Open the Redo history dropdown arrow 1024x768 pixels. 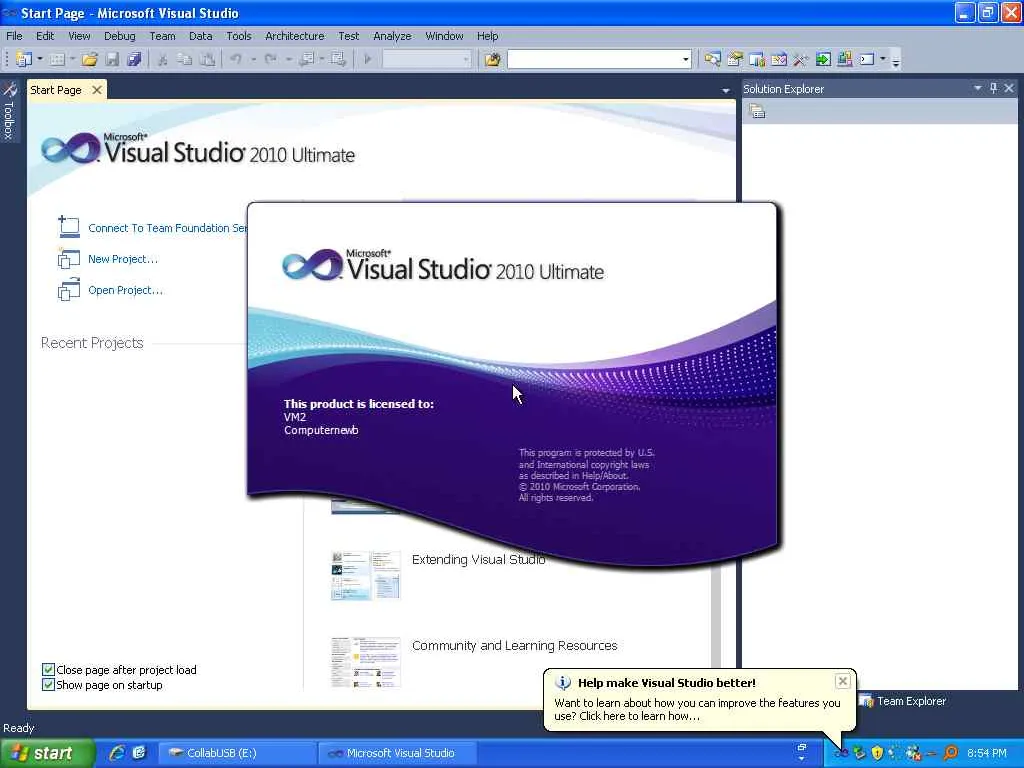(288, 59)
